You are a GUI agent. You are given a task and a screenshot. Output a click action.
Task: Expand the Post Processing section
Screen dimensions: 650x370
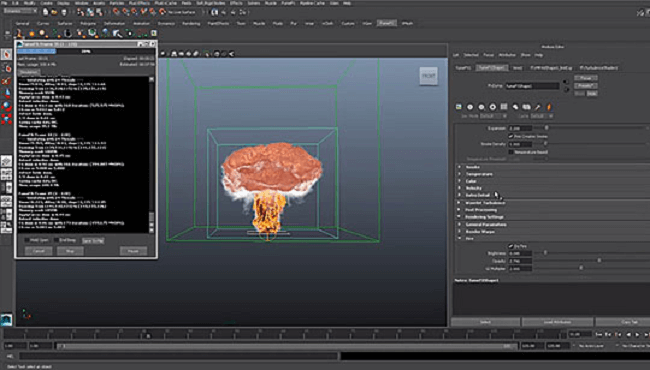click(459, 210)
